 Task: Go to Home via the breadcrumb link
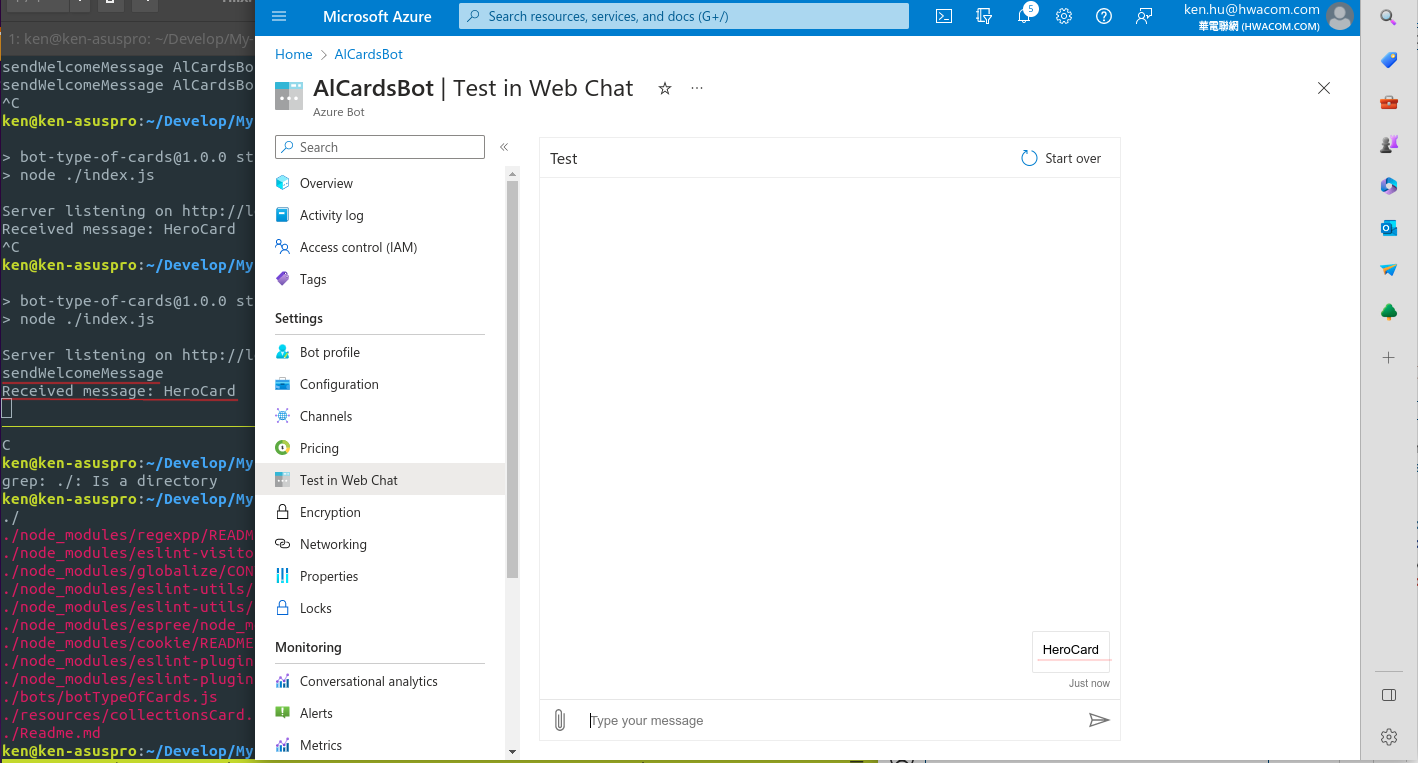click(293, 54)
